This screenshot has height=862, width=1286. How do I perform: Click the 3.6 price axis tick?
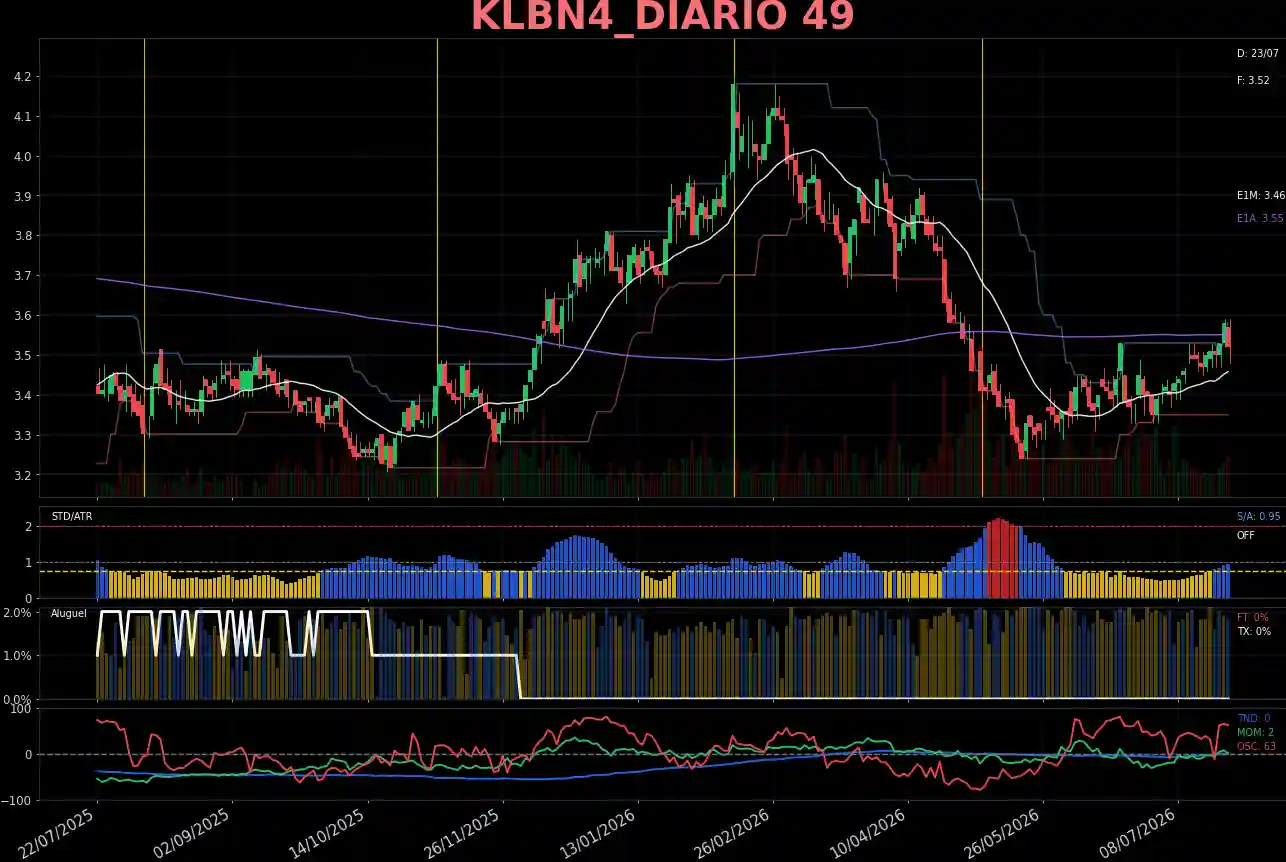(x=22, y=316)
